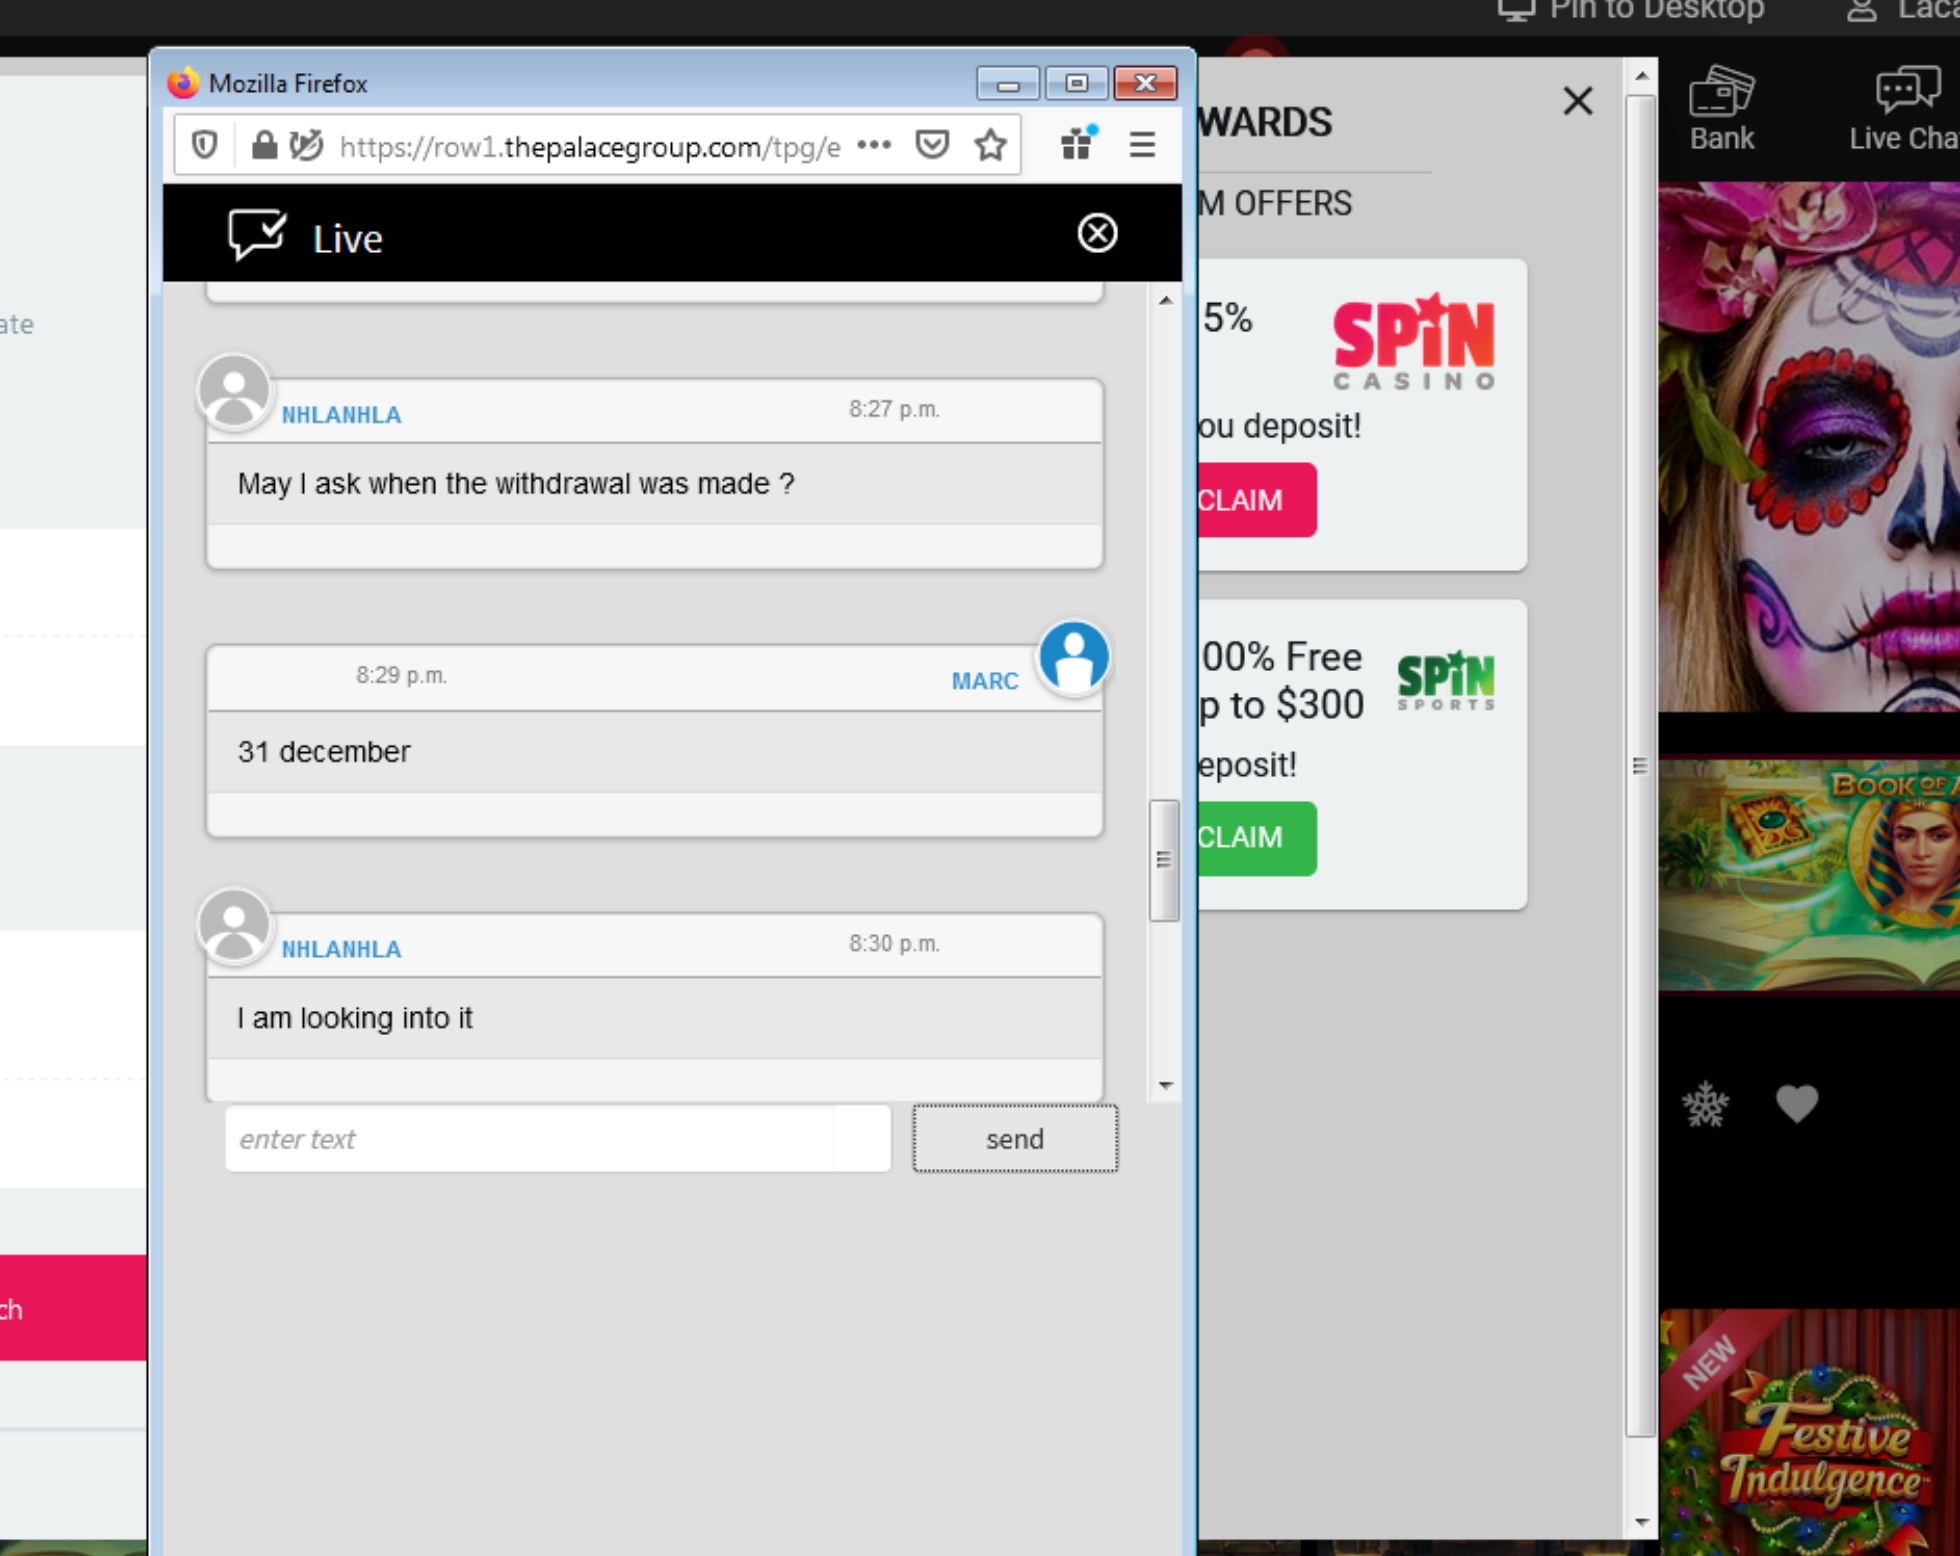This screenshot has height=1556, width=1960.
Task: Save page to Pocket icon
Action: pos(932,146)
